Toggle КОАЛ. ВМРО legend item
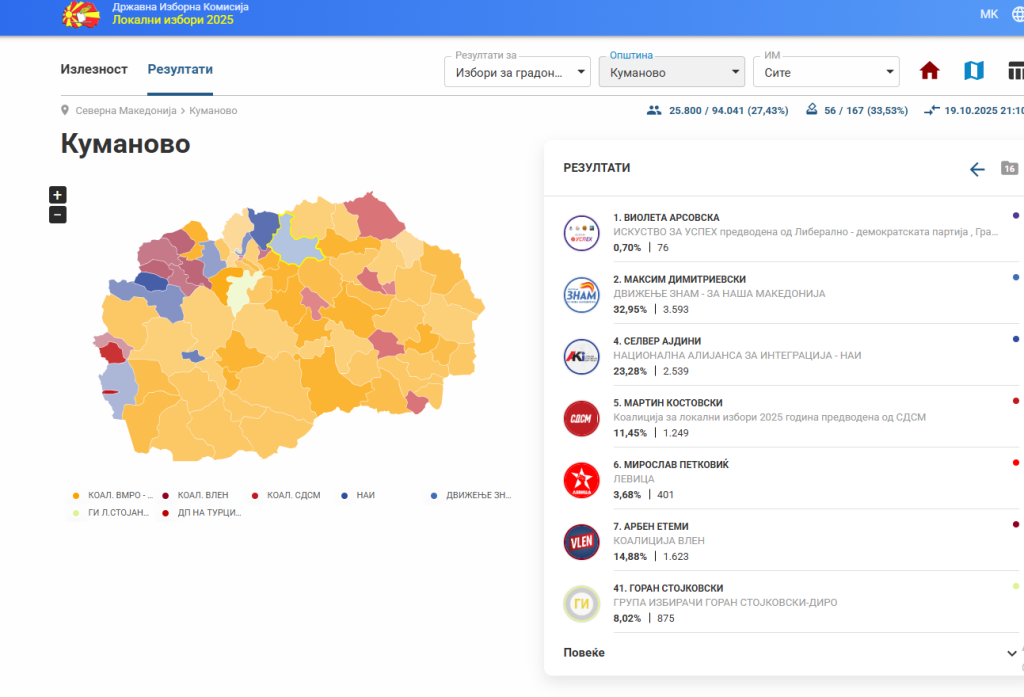Screen dimensions: 1024x697 114,495
